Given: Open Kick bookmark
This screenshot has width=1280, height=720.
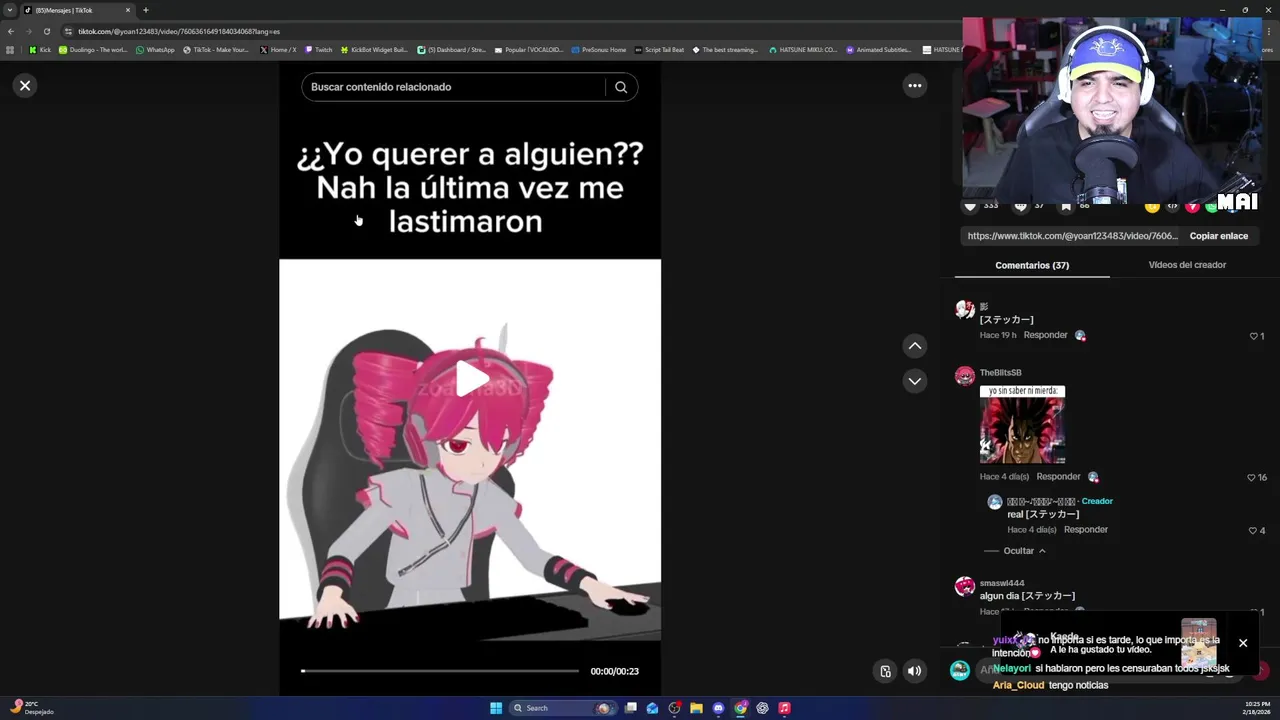Looking at the screenshot, I should 39,49.
